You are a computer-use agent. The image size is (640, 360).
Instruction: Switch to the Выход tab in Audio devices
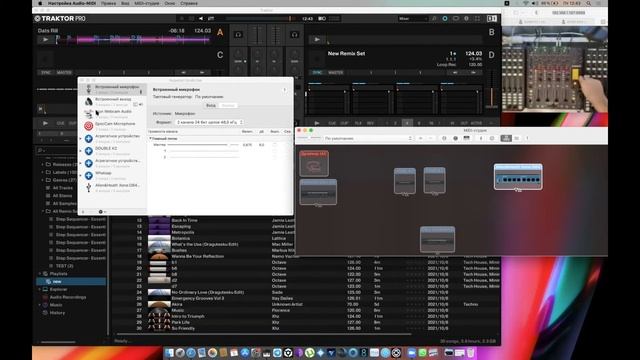(x=228, y=105)
